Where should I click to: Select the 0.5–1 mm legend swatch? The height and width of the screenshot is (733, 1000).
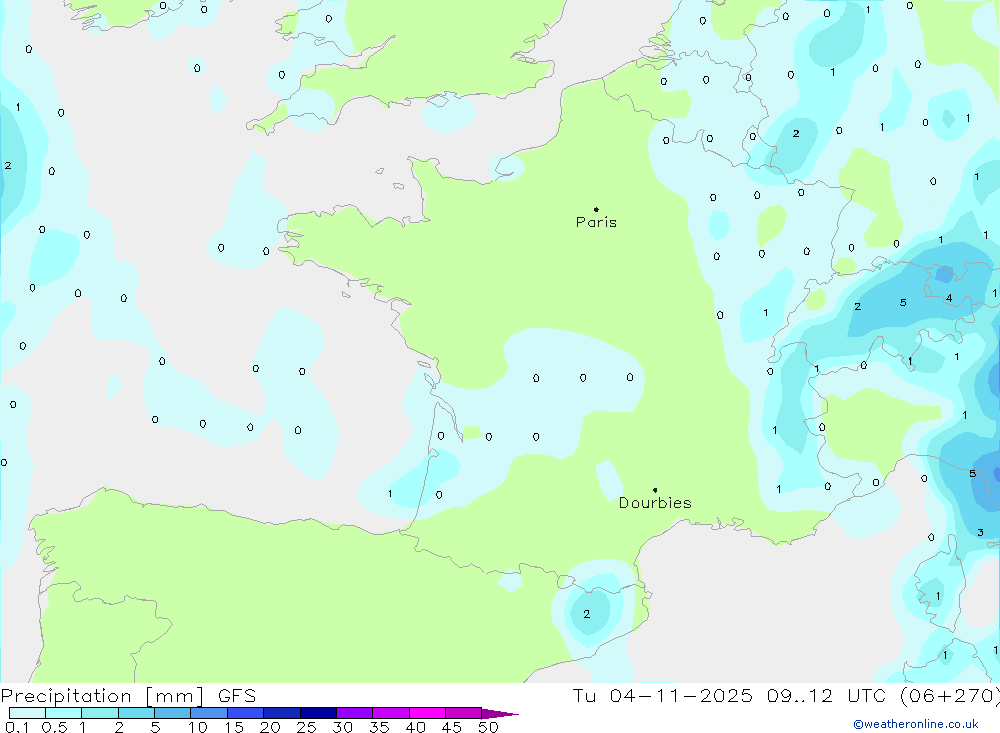(63, 713)
